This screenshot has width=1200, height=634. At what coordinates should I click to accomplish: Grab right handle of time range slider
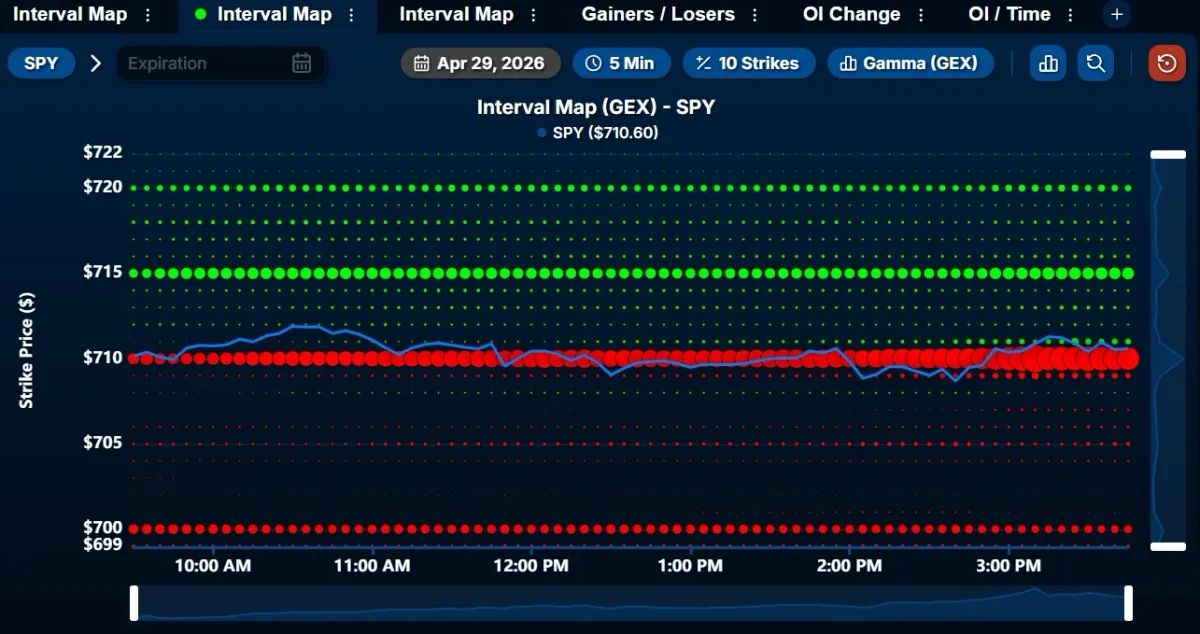point(1129,603)
